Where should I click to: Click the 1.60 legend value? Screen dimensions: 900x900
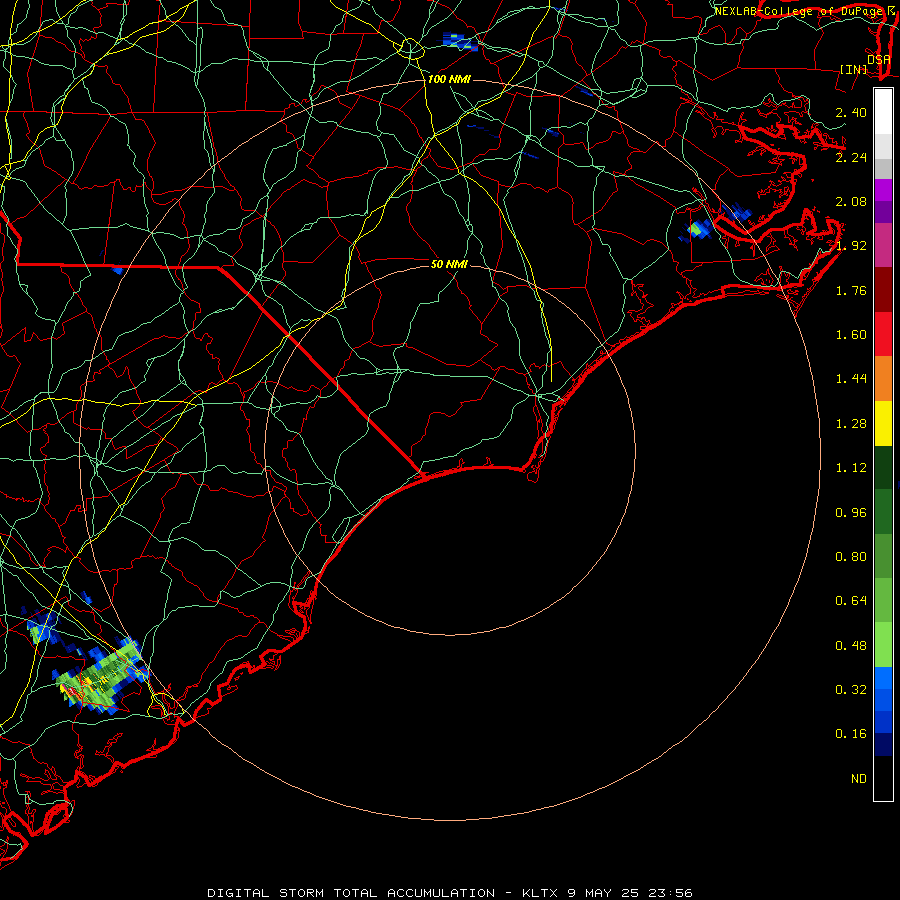pos(851,335)
